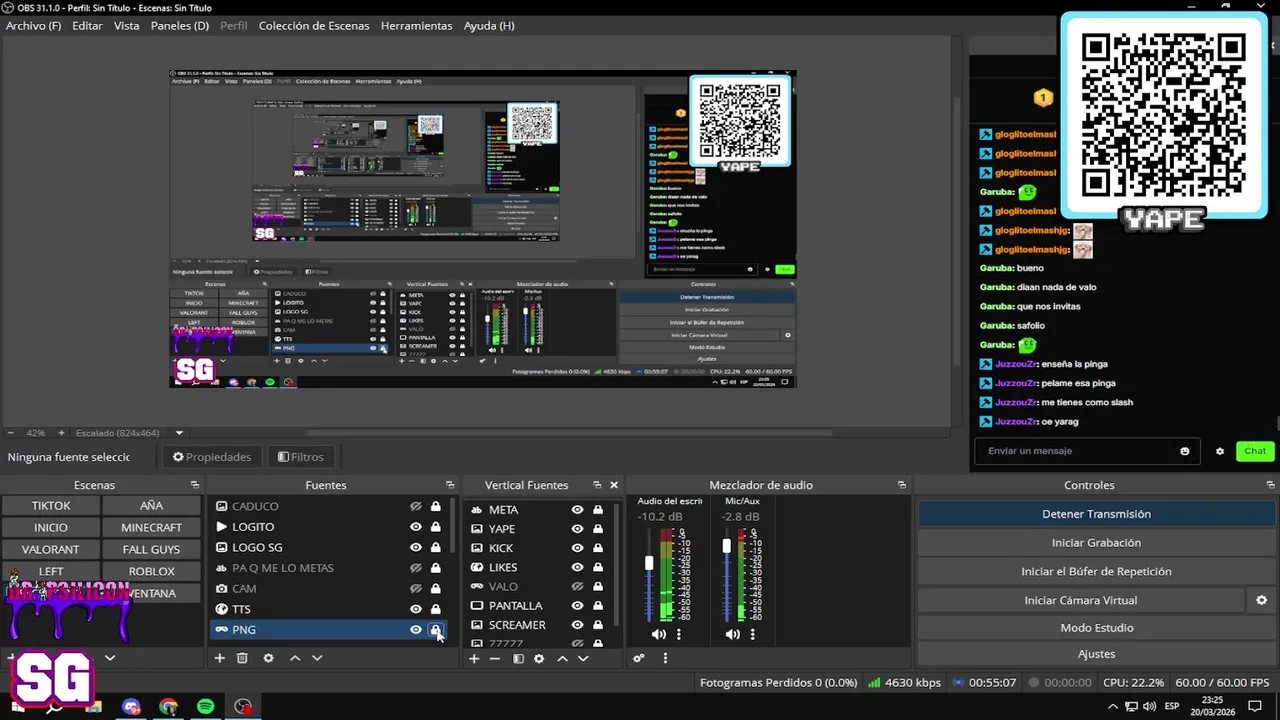Adjust Mic/Aux volume fader
1280x720 pixels.
(727, 546)
